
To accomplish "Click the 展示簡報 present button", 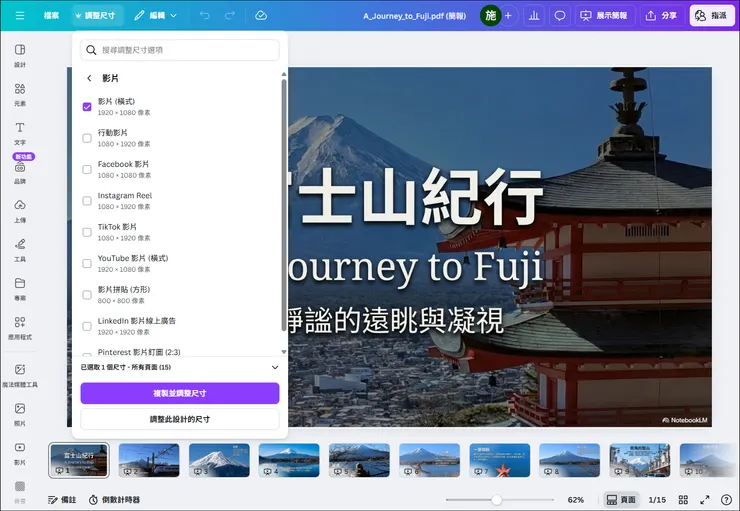I will [604, 16].
